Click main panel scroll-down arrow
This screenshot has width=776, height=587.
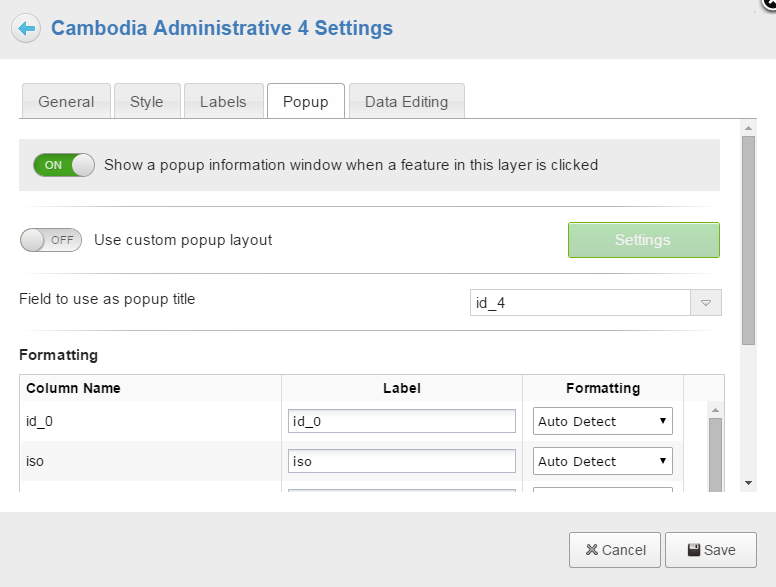tap(748, 483)
